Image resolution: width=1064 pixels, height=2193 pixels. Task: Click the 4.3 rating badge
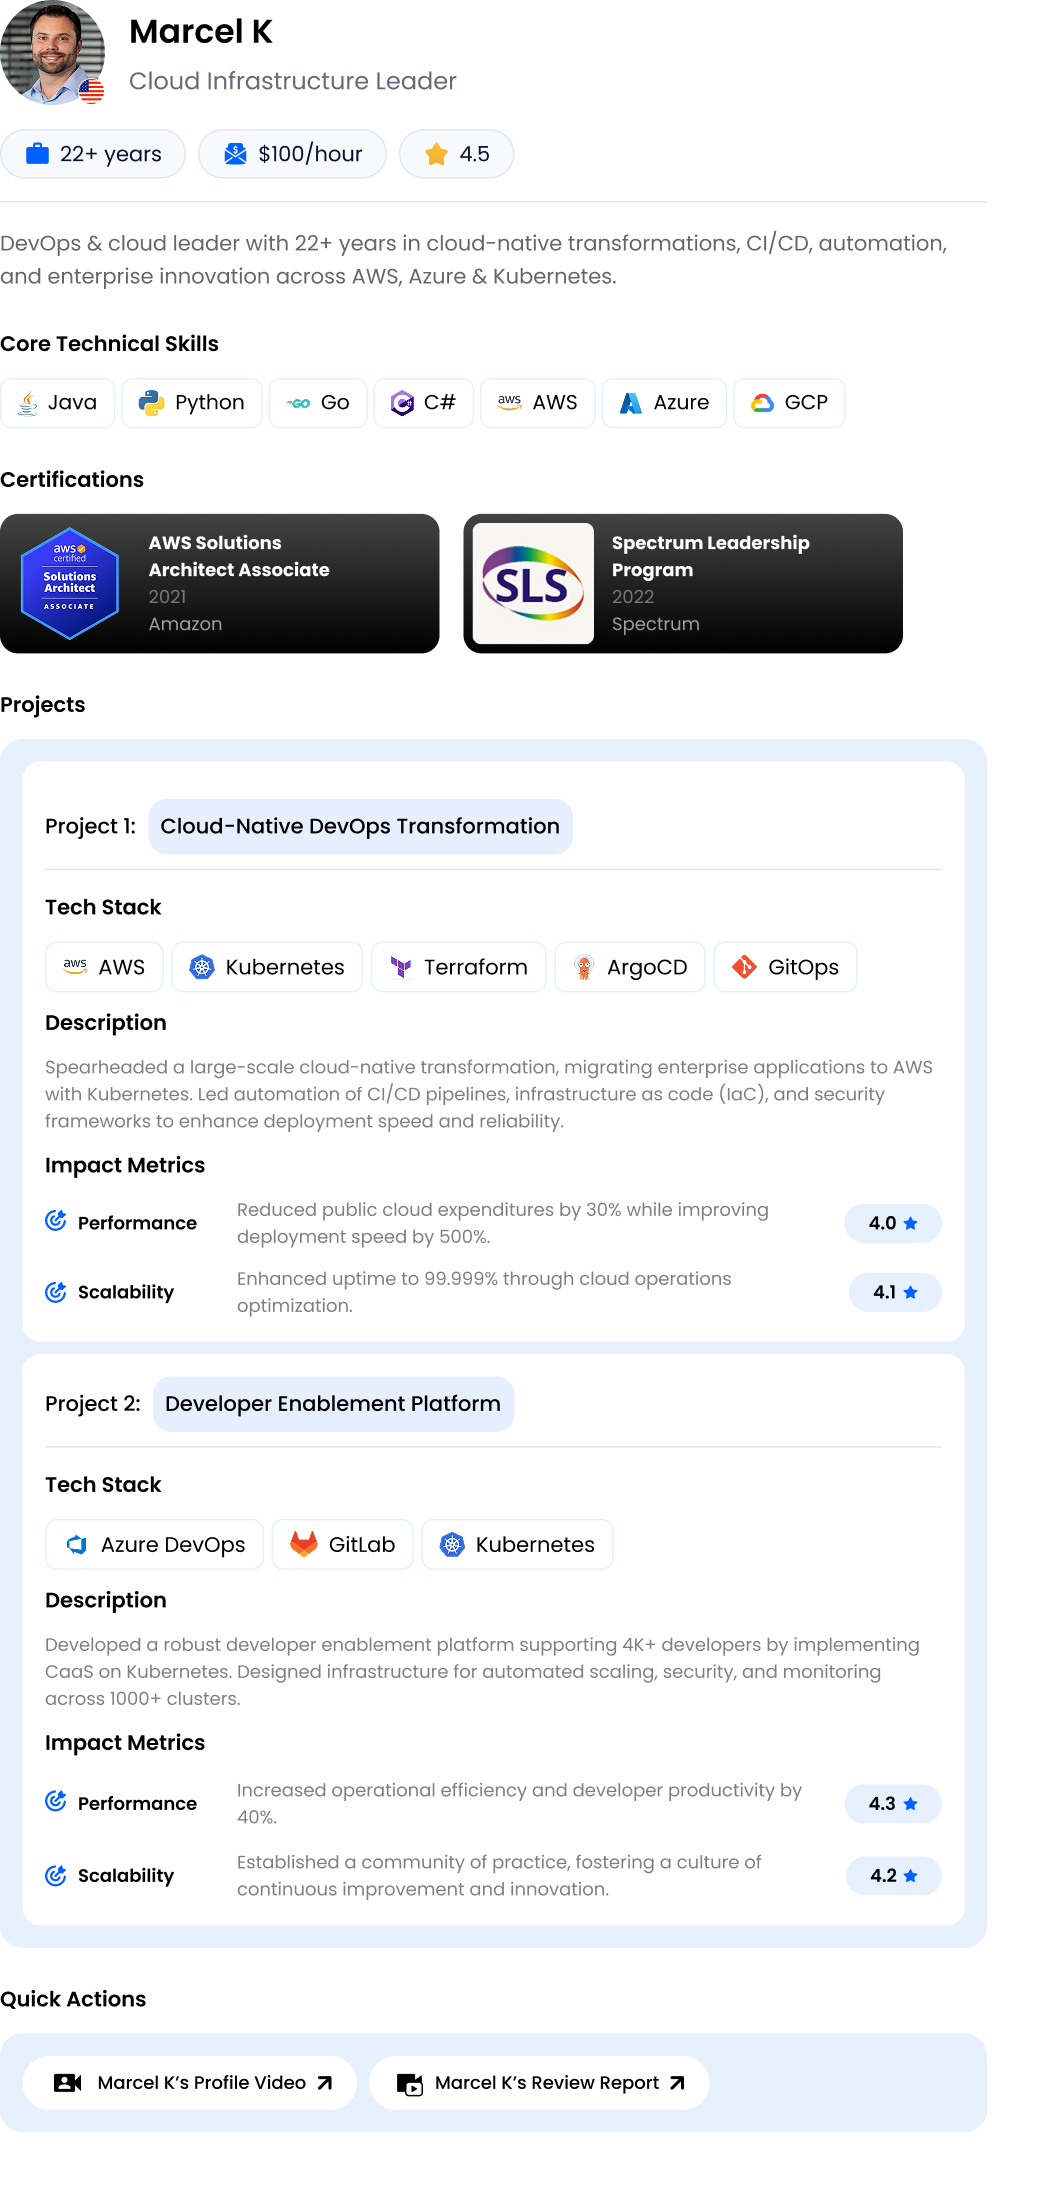click(893, 1804)
